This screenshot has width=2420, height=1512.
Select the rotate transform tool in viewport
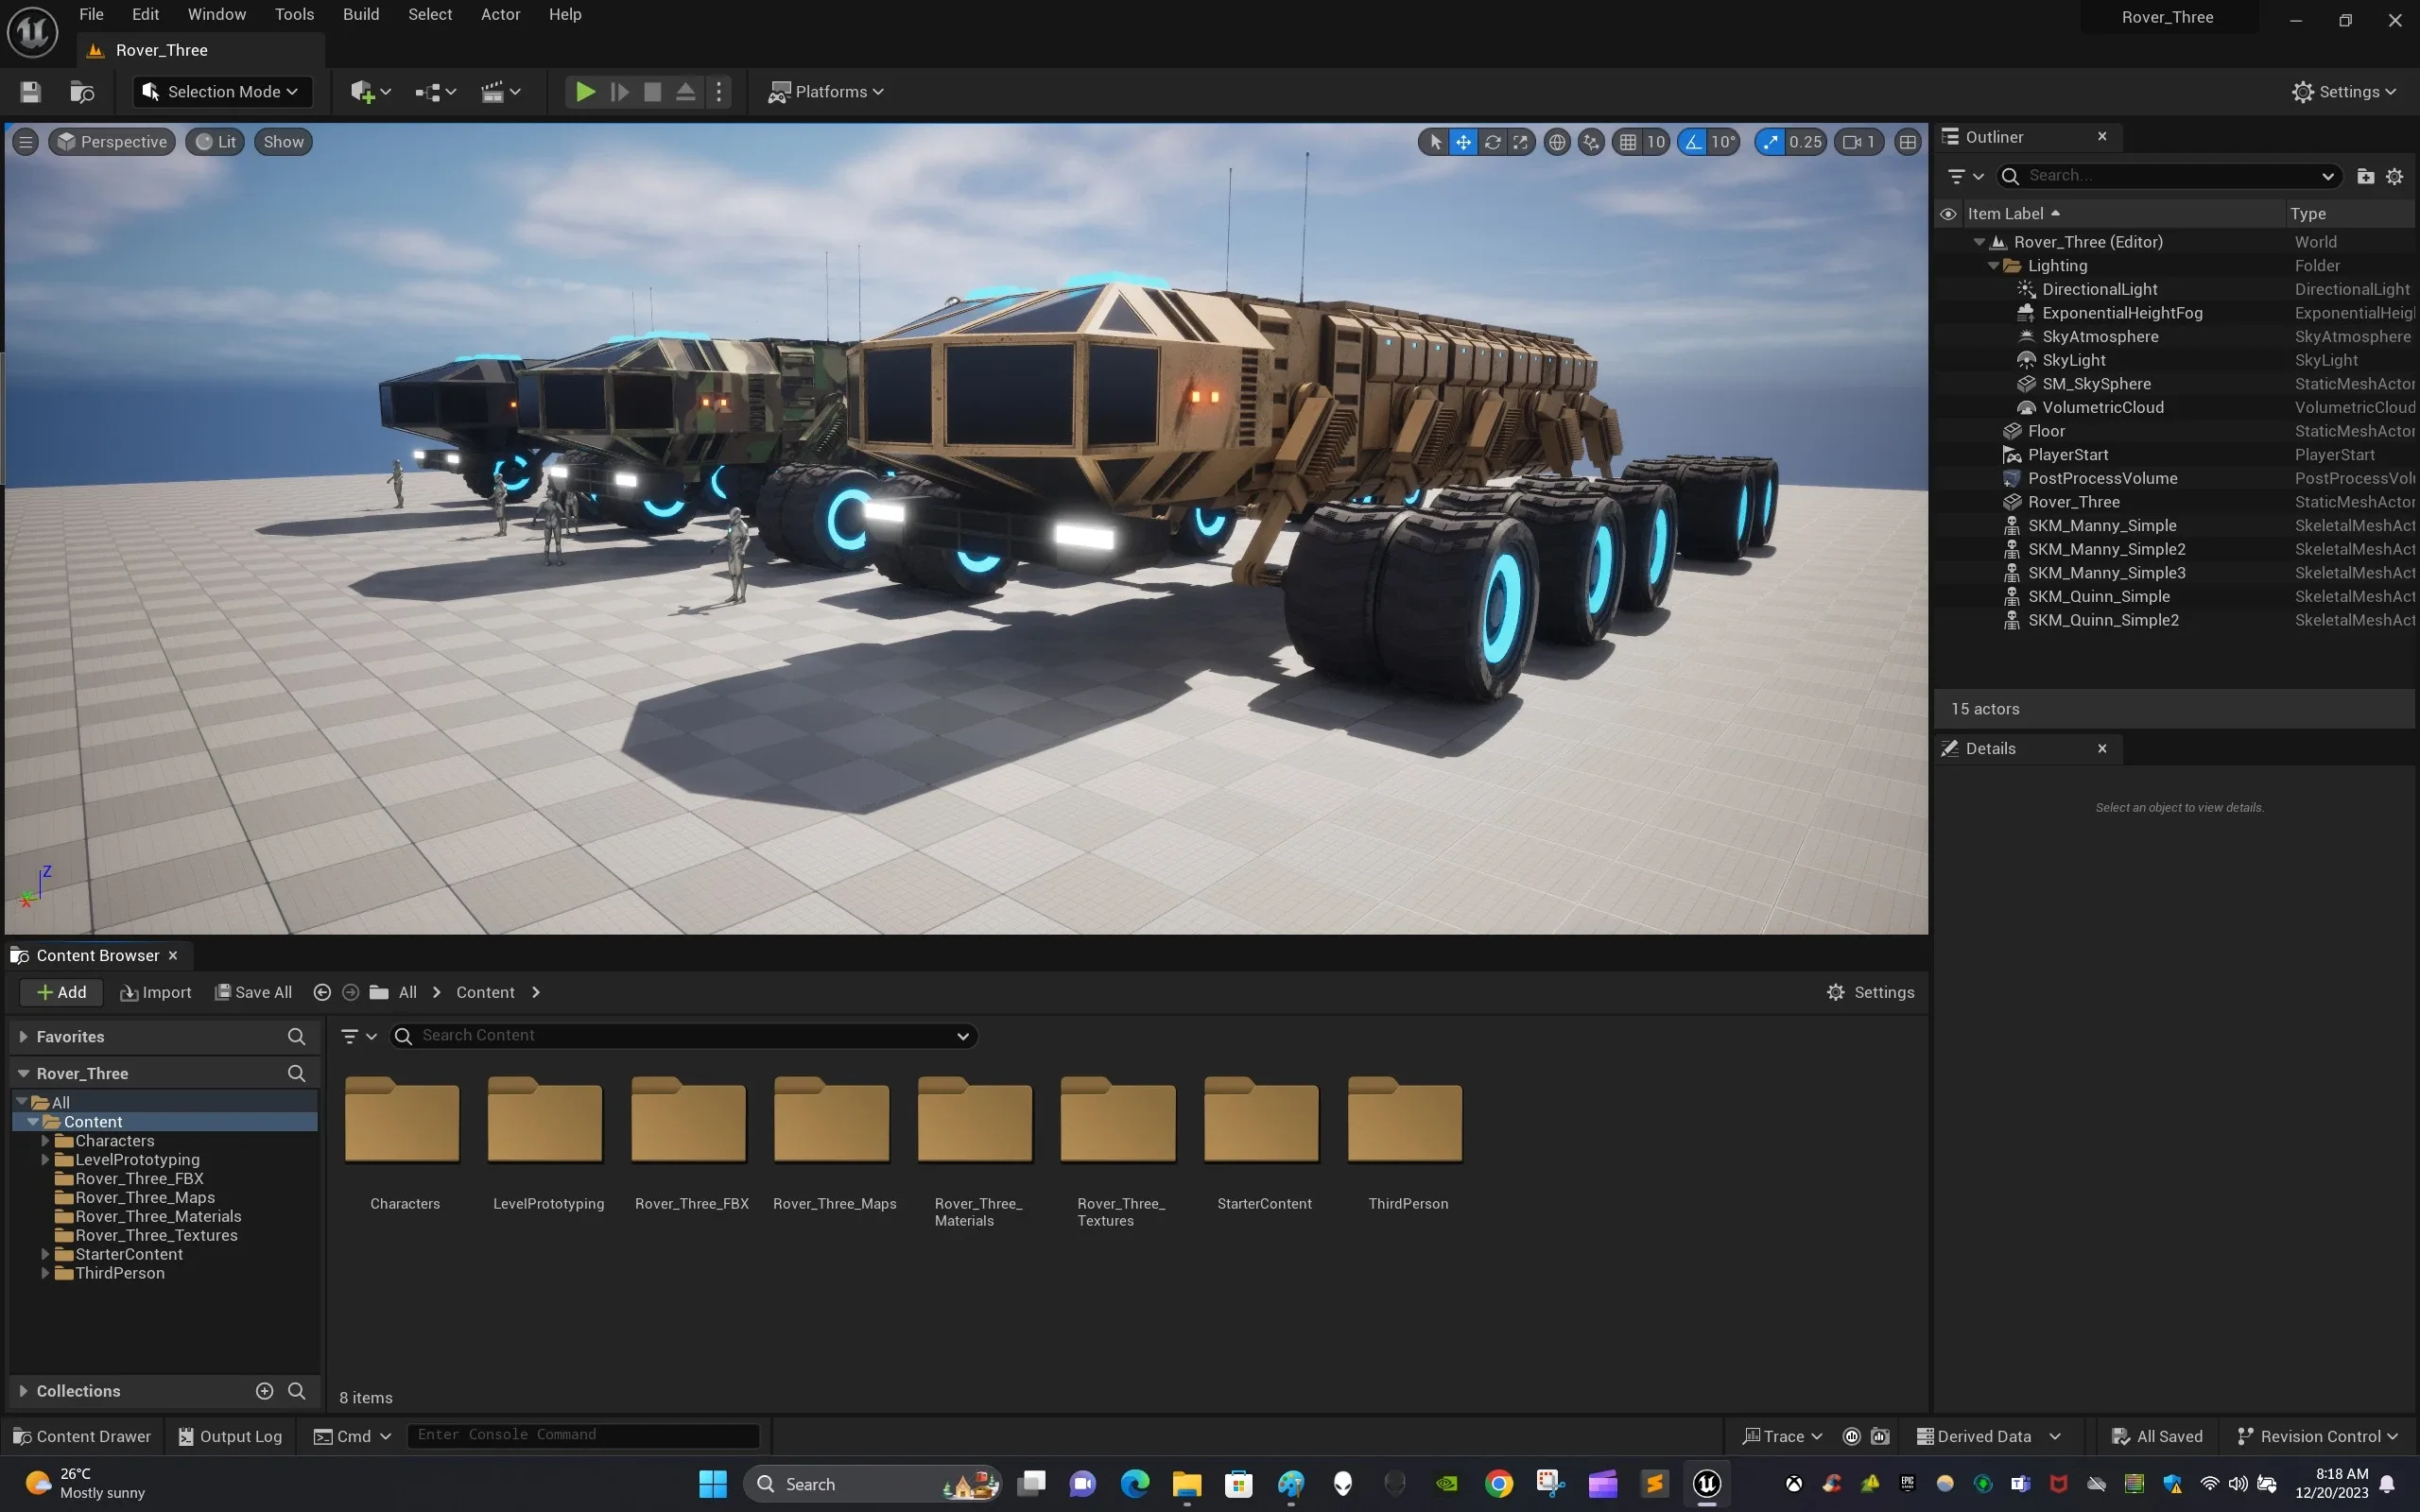[1492, 142]
